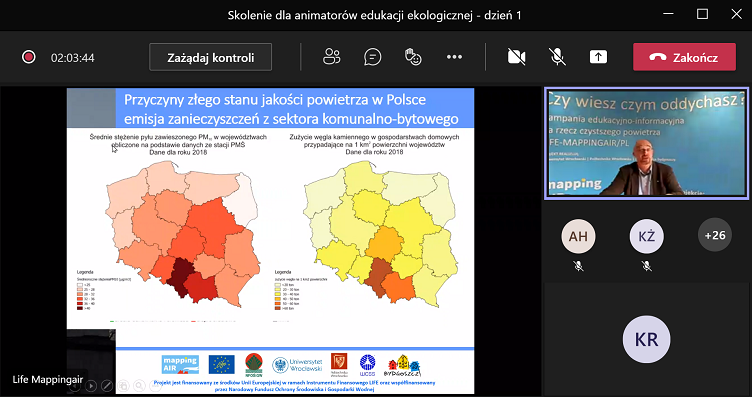
Task: Select the KŻ participant avatar
Action: tap(646, 235)
